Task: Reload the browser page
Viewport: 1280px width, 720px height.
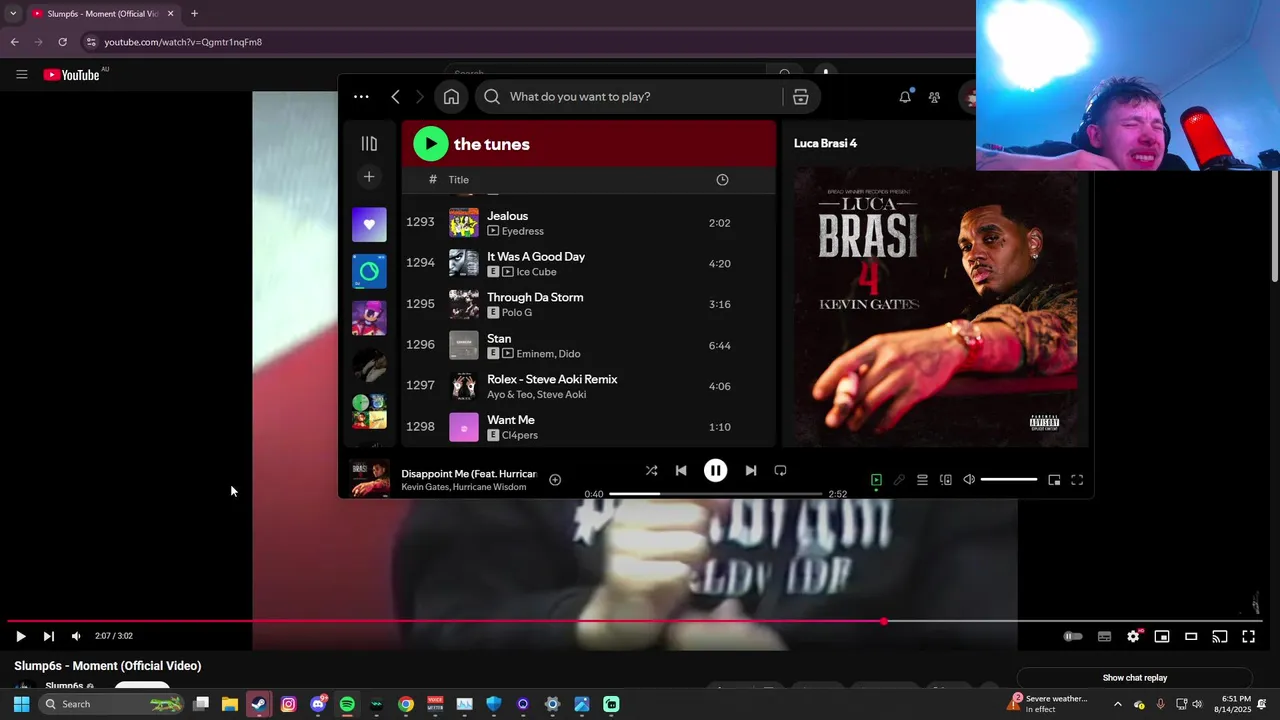Action: click(x=62, y=42)
